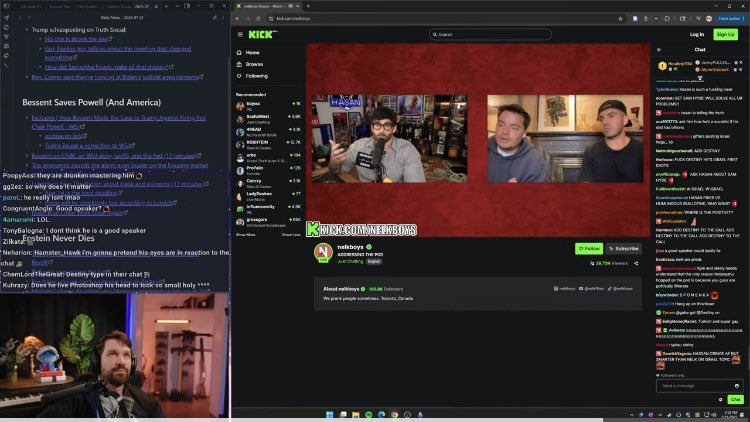Open browser extensions puzzle icon
Screen dimensions: 750x422
(667, 19)
